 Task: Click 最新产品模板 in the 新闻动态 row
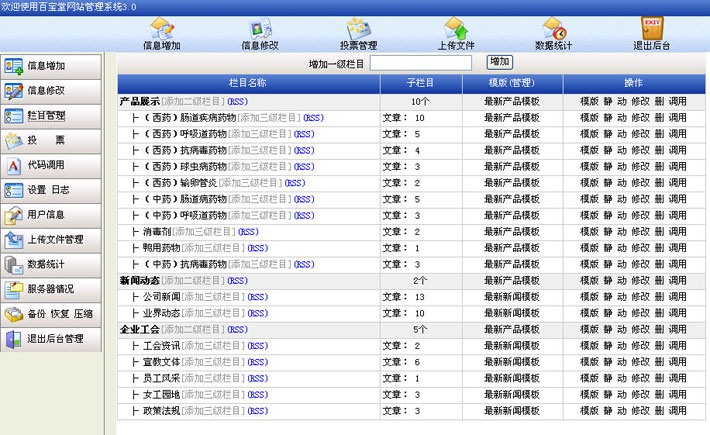click(512, 281)
